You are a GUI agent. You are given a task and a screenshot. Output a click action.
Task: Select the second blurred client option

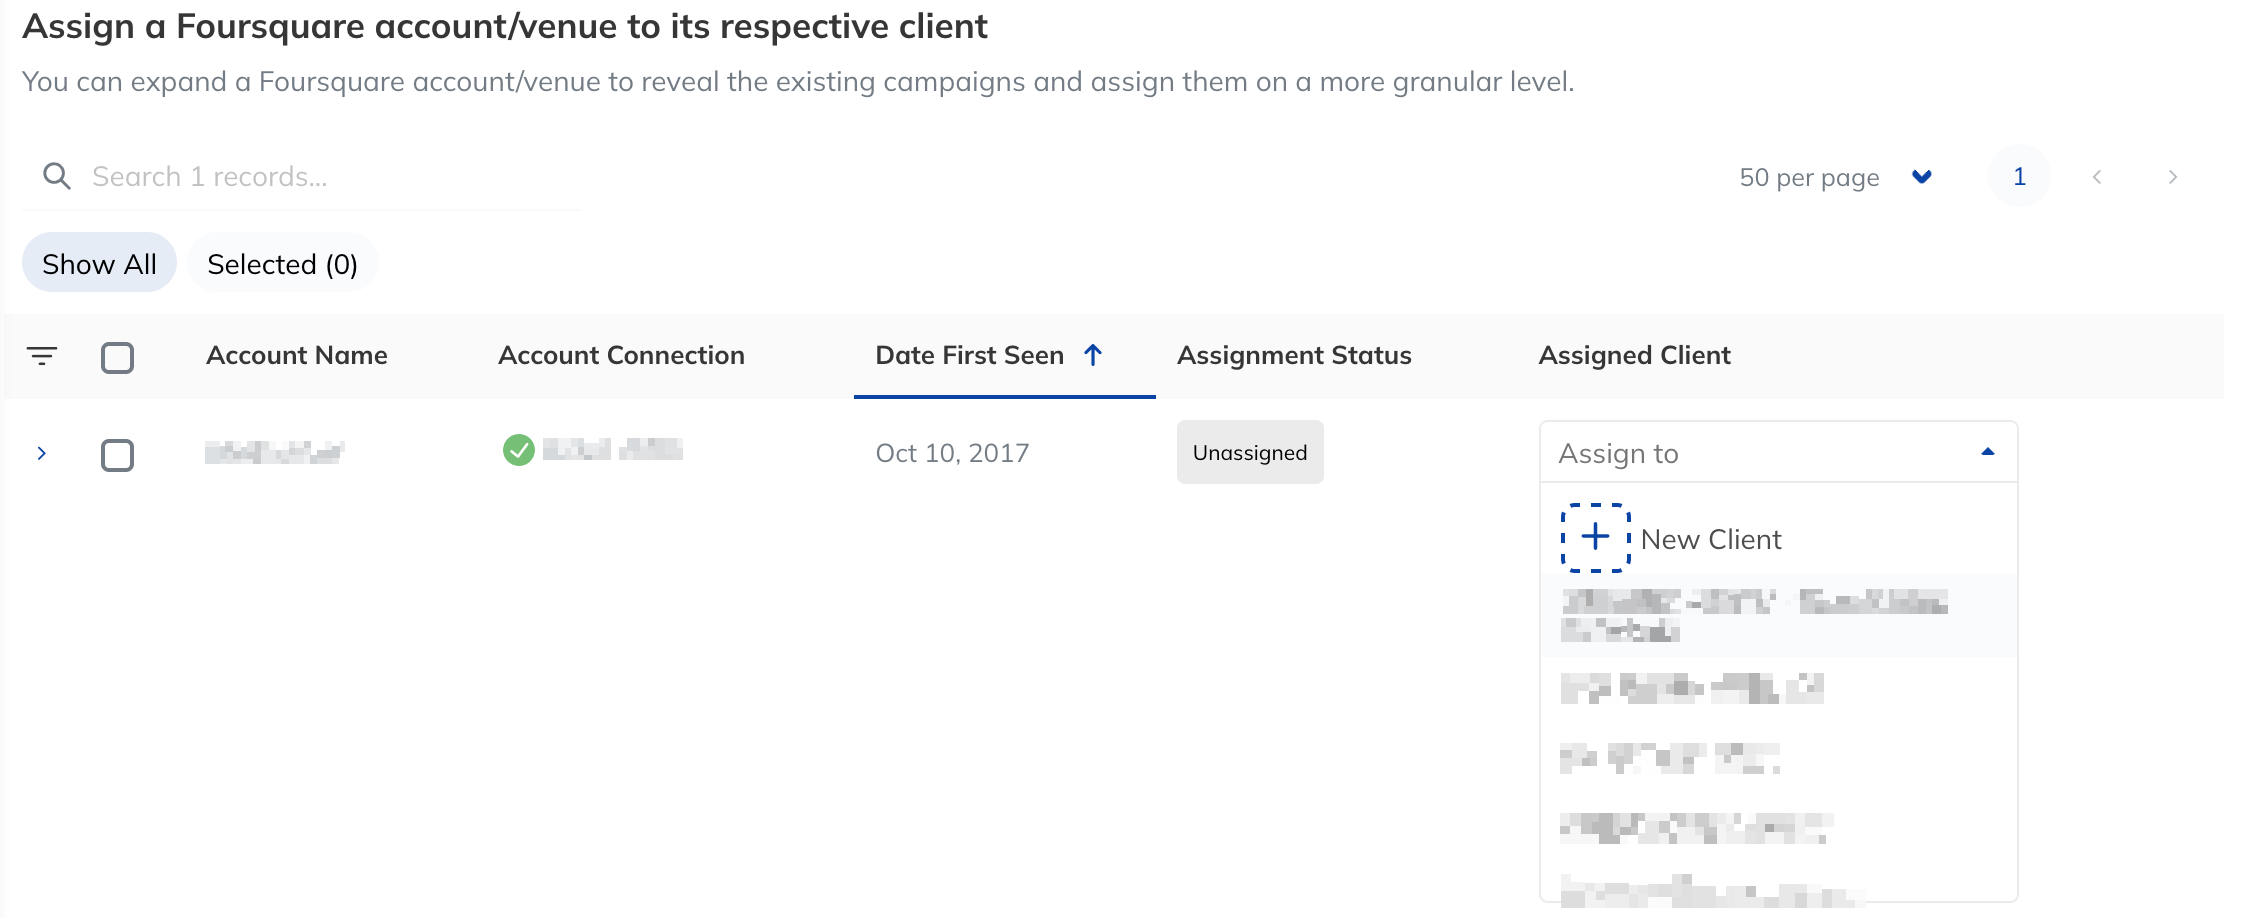[1778, 689]
